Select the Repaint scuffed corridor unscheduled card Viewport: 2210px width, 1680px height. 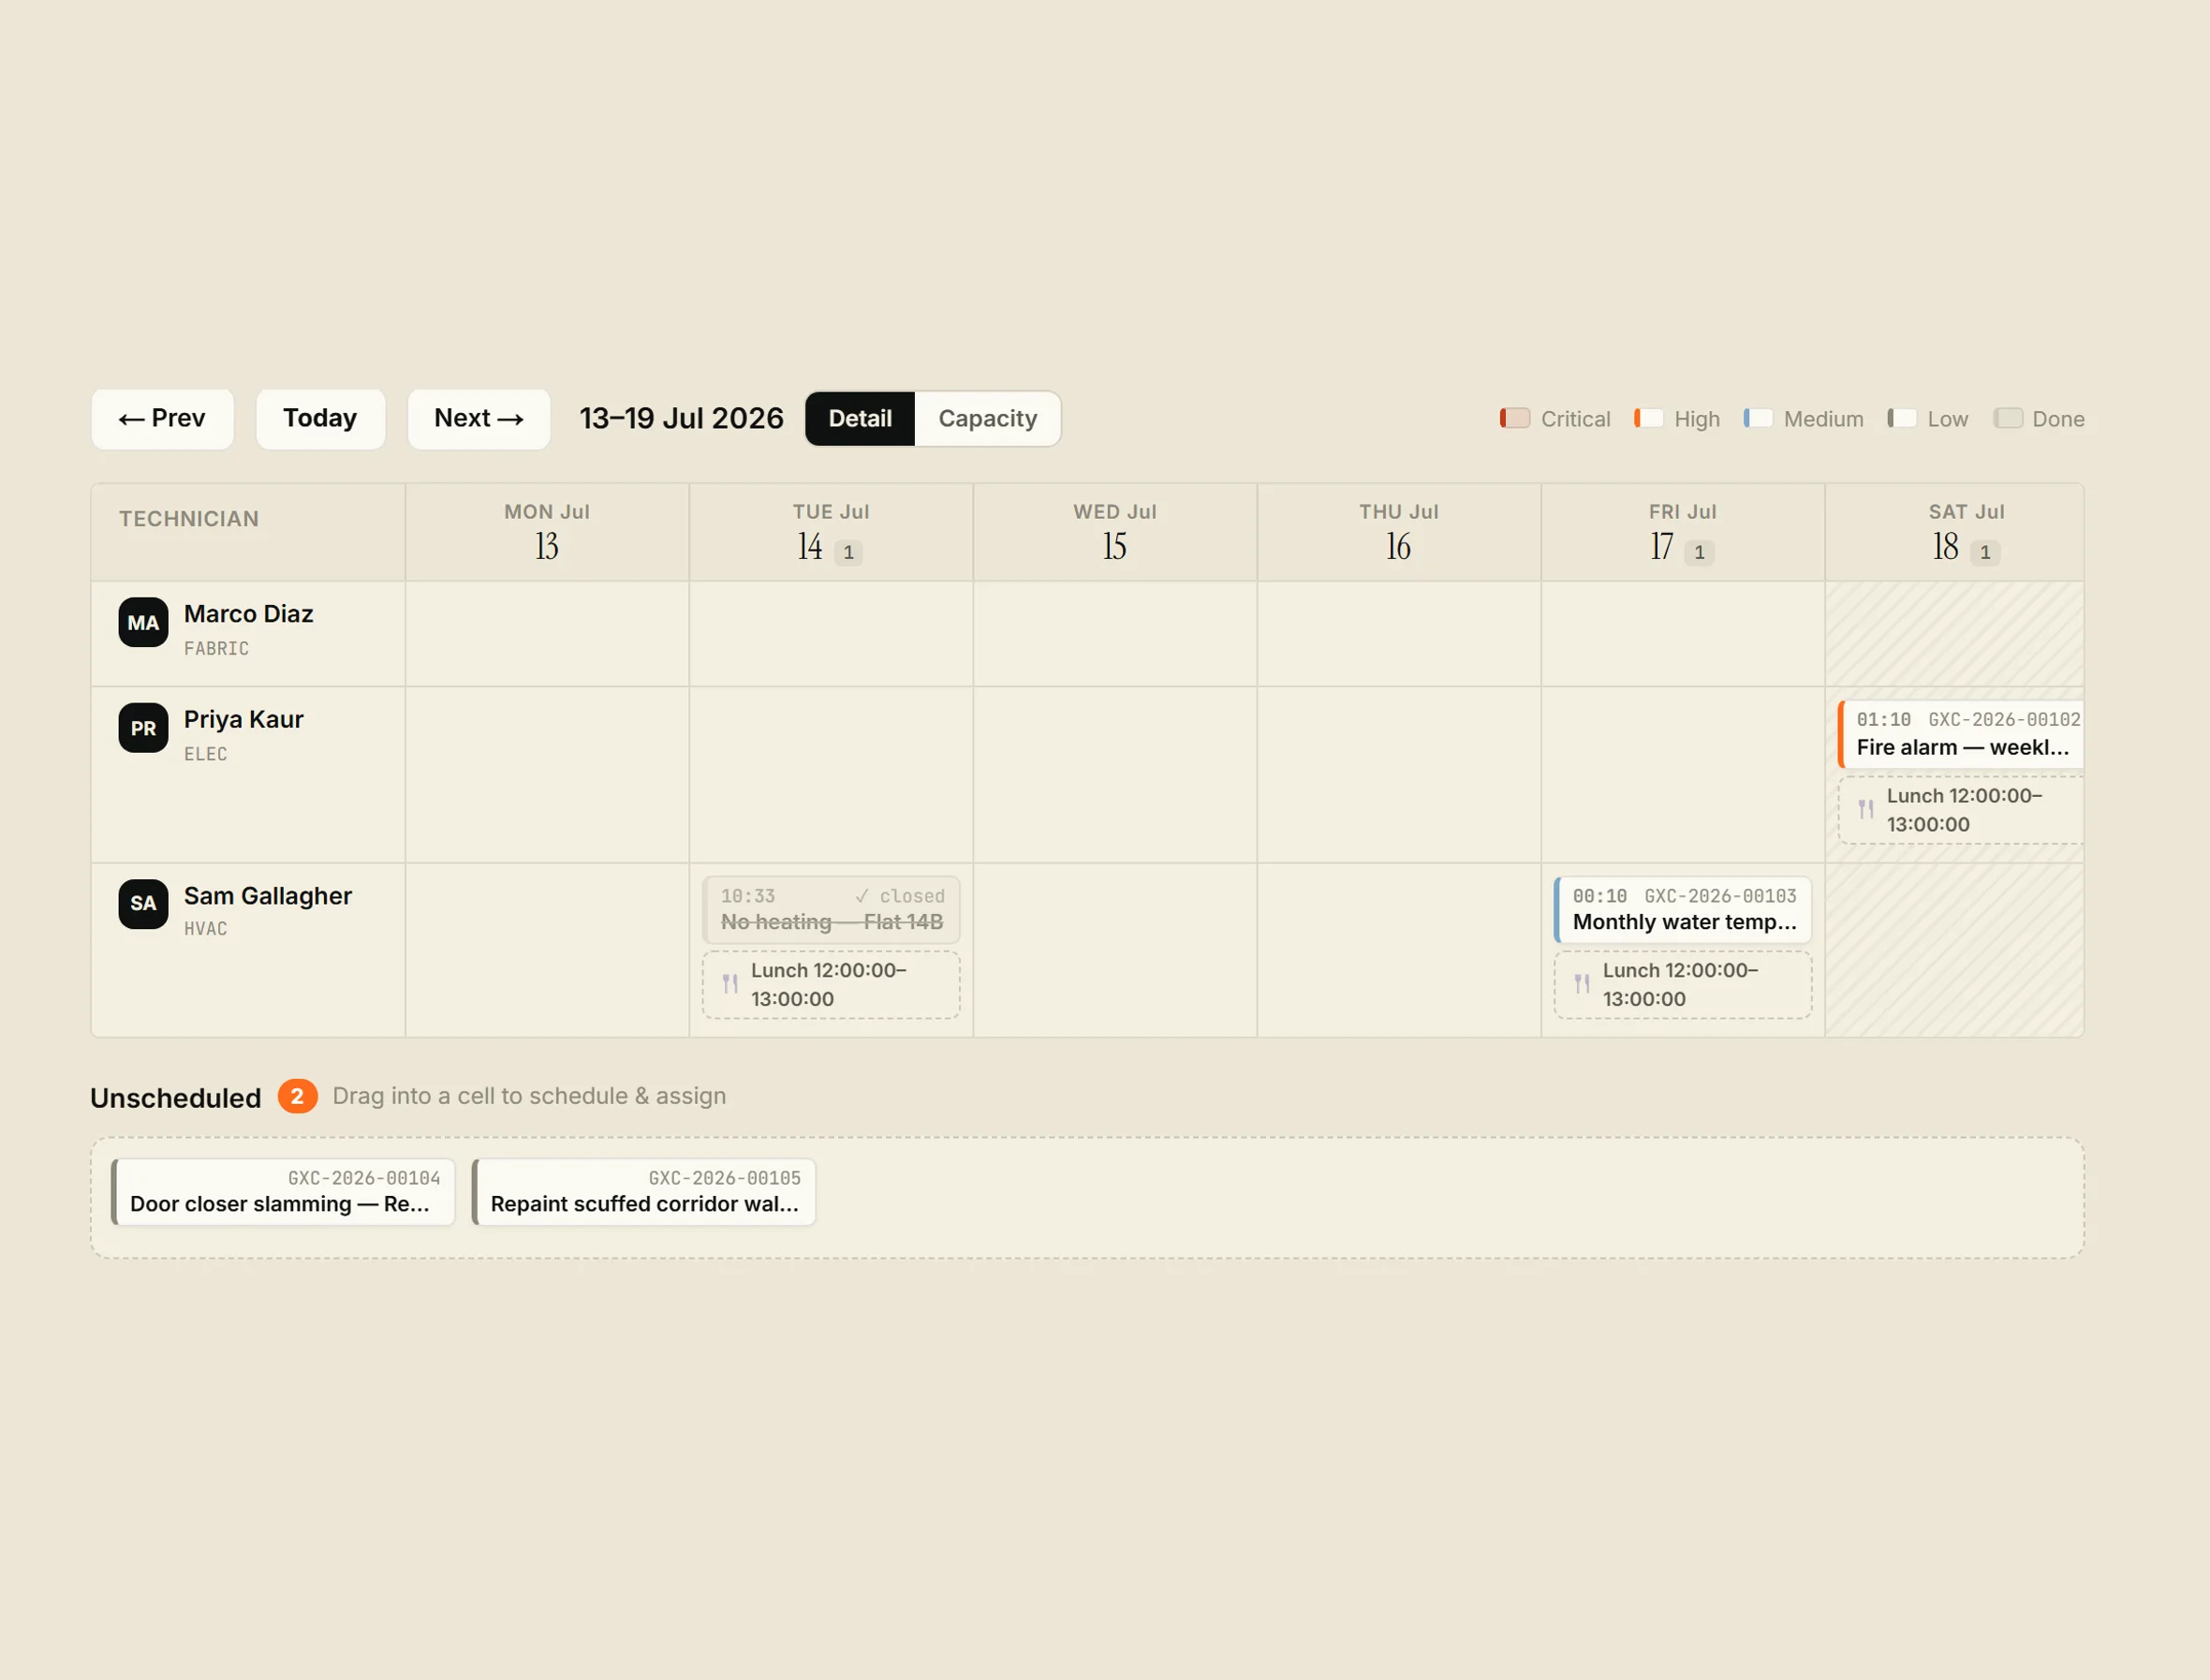(644, 1192)
